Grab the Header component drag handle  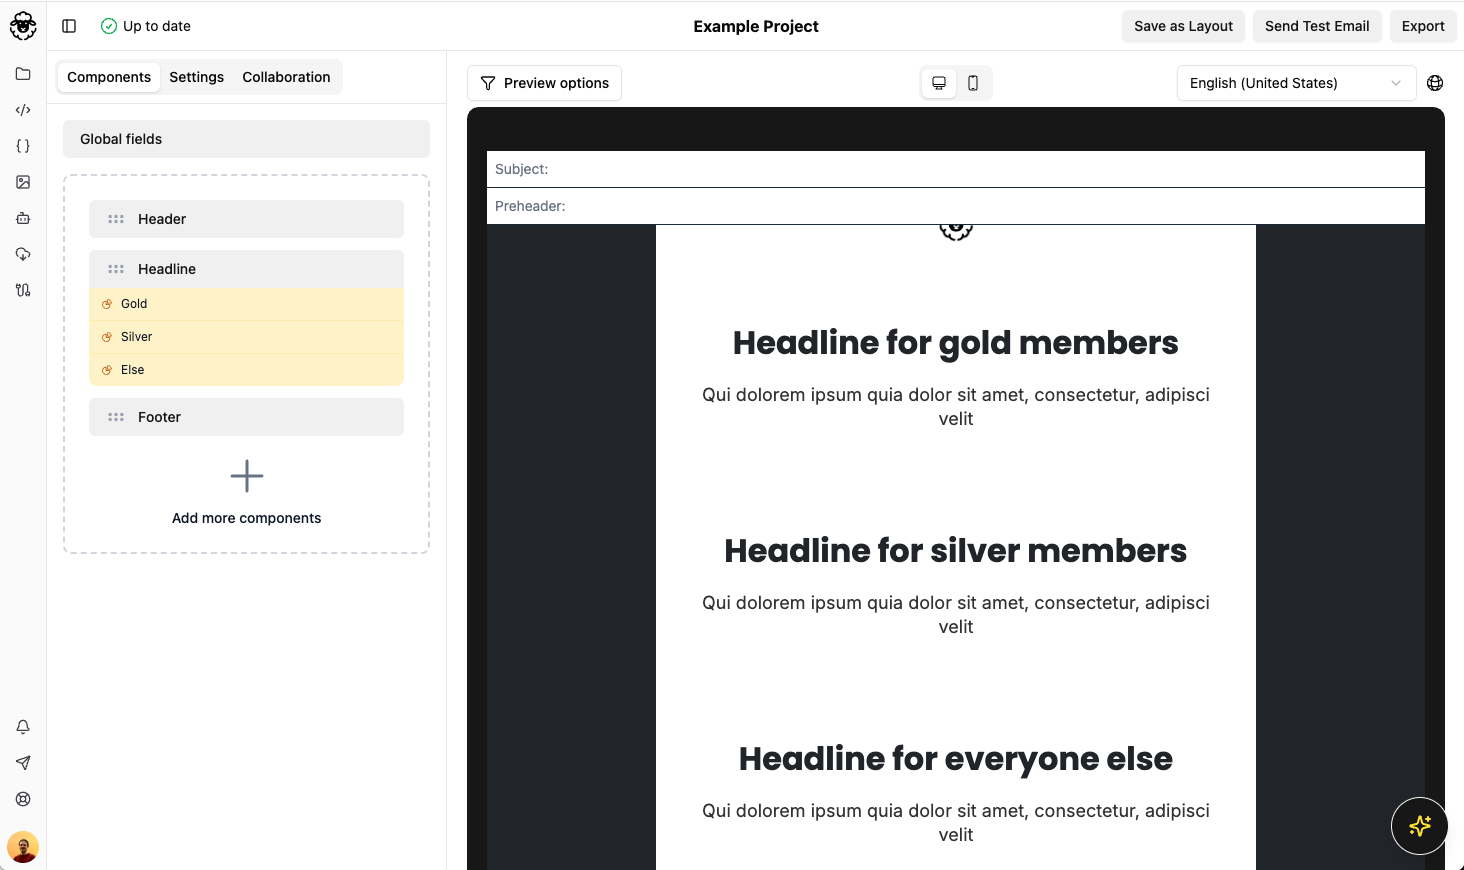tap(116, 219)
